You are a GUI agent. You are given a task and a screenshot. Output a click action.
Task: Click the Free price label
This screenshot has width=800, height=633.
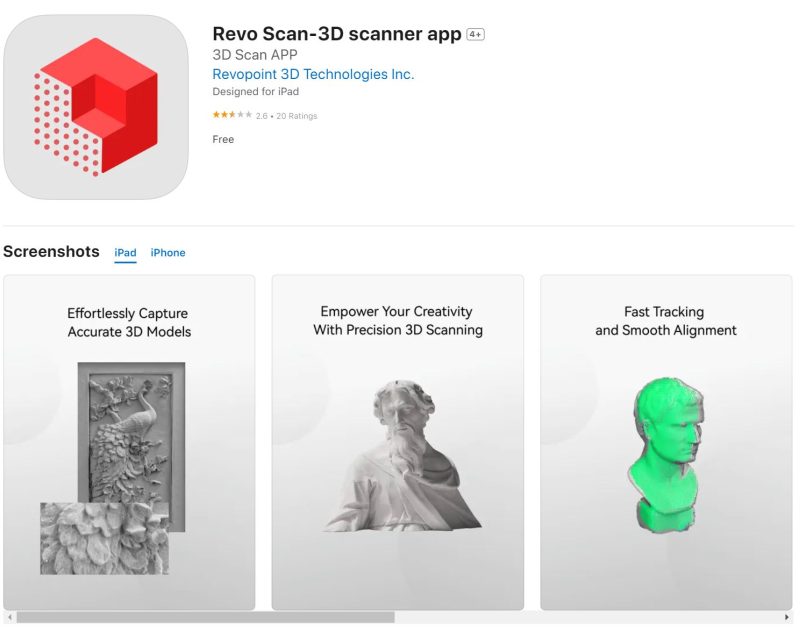[223, 139]
